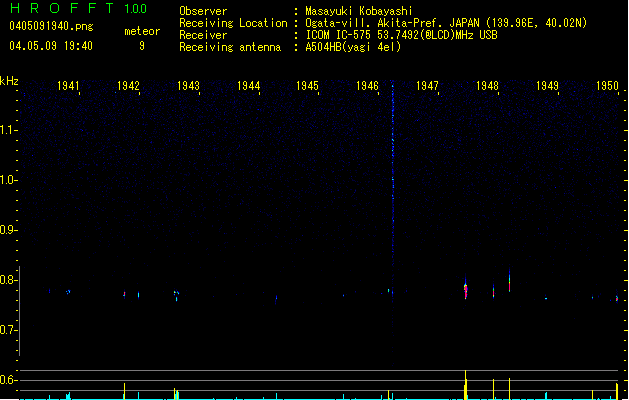Screen dimensions: 629x400
Task: Click the 1943 time marker
Action: point(188,85)
